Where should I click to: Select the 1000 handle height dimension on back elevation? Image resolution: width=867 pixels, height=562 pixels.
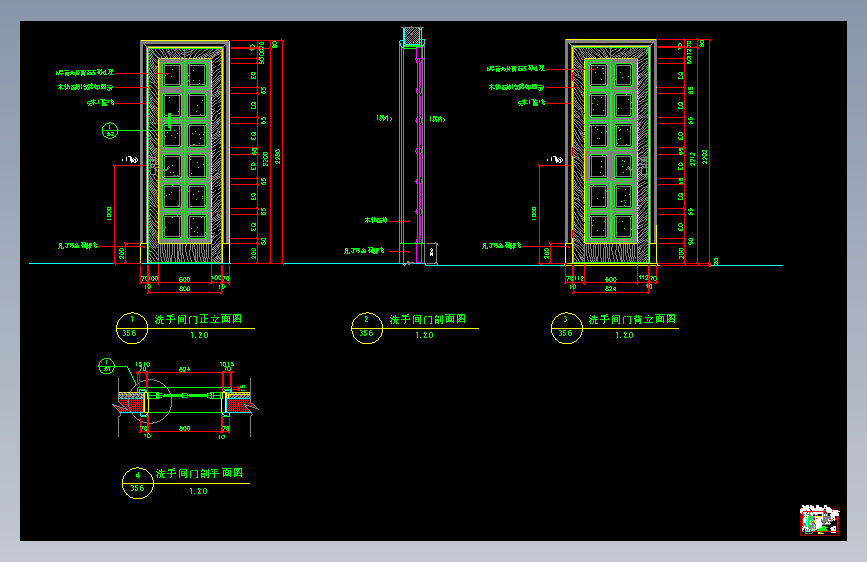click(x=534, y=214)
